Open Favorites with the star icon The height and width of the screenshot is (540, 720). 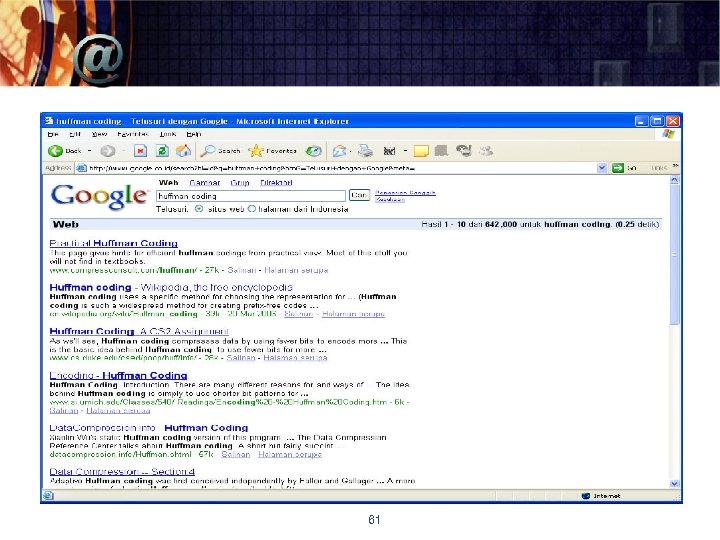[256, 151]
